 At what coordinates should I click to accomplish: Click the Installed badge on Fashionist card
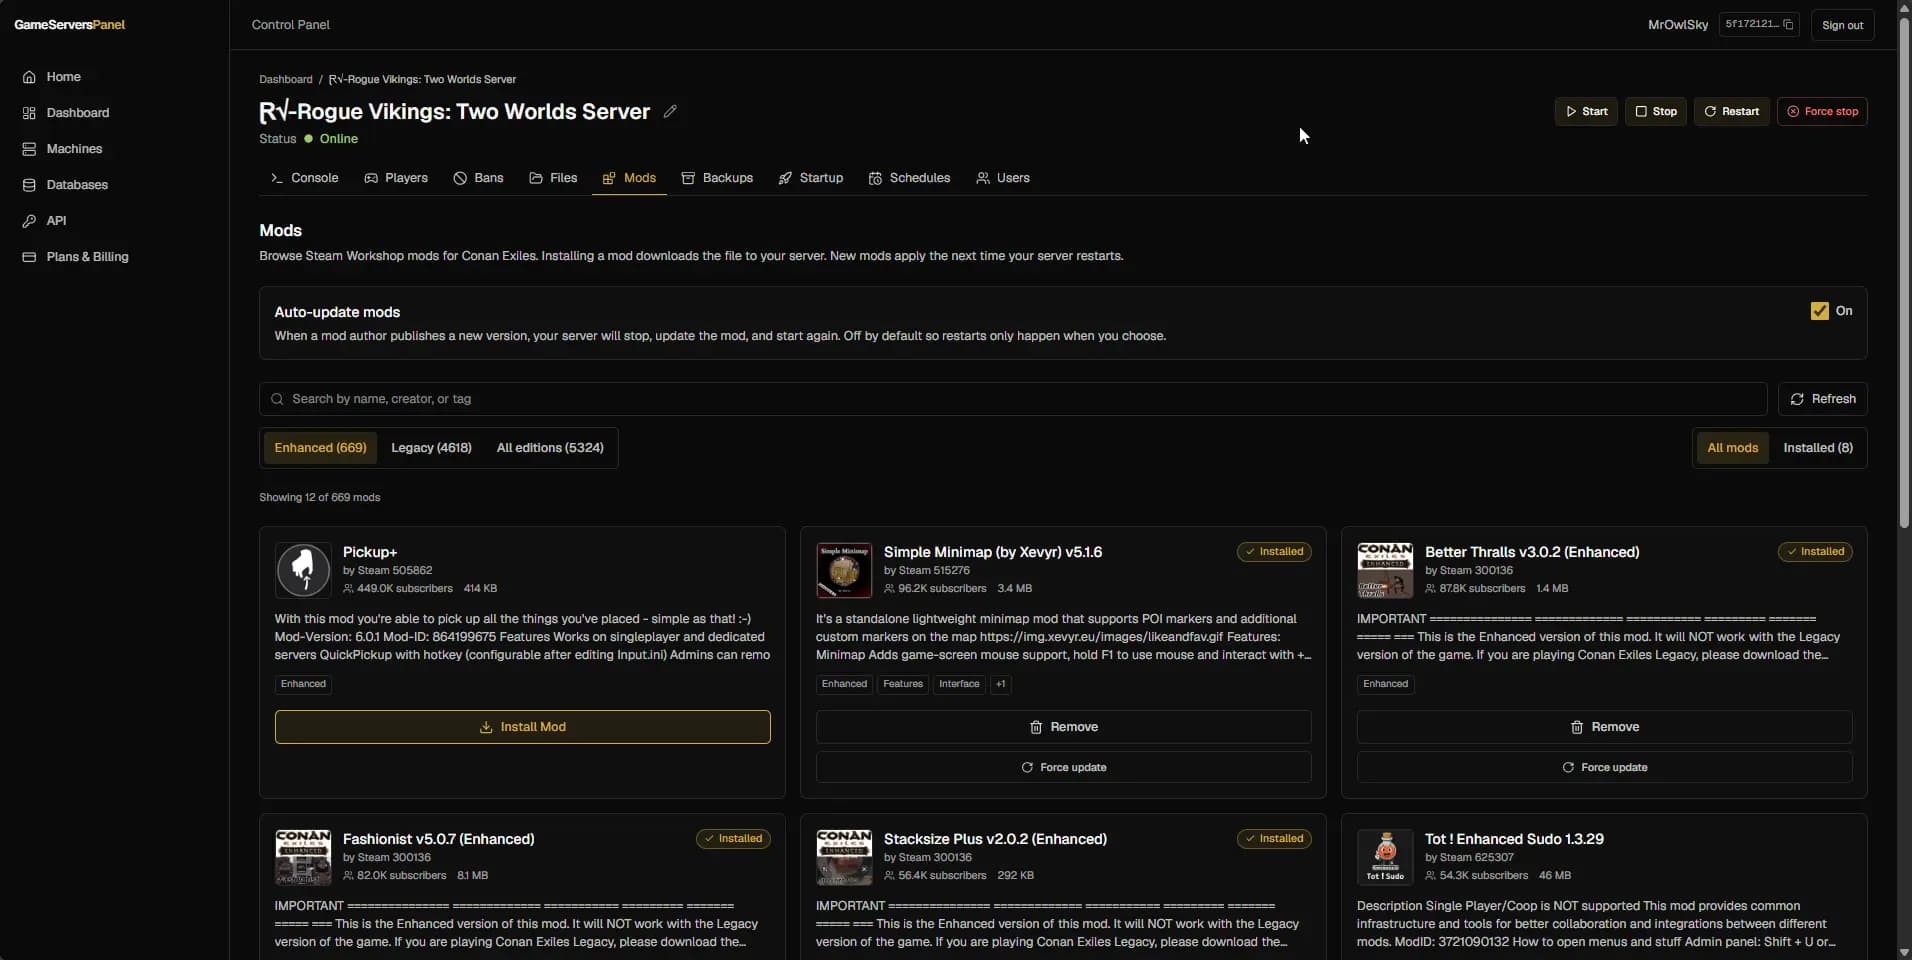(x=733, y=839)
